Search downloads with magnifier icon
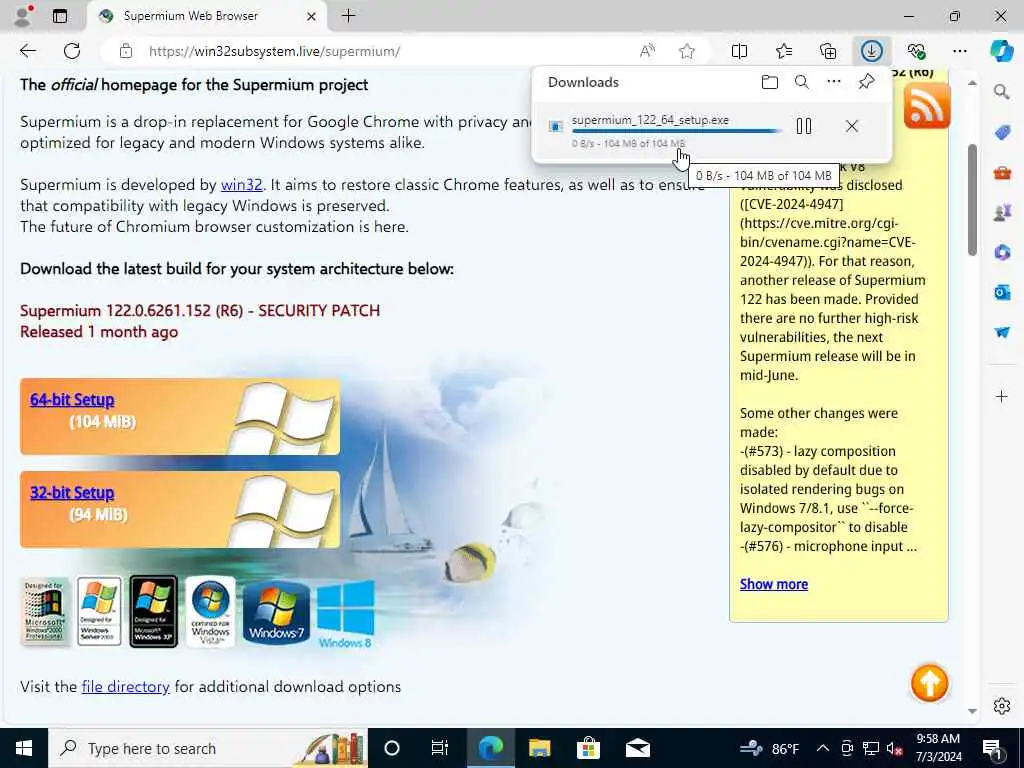Viewport: 1024px width, 768px height. 802,82
